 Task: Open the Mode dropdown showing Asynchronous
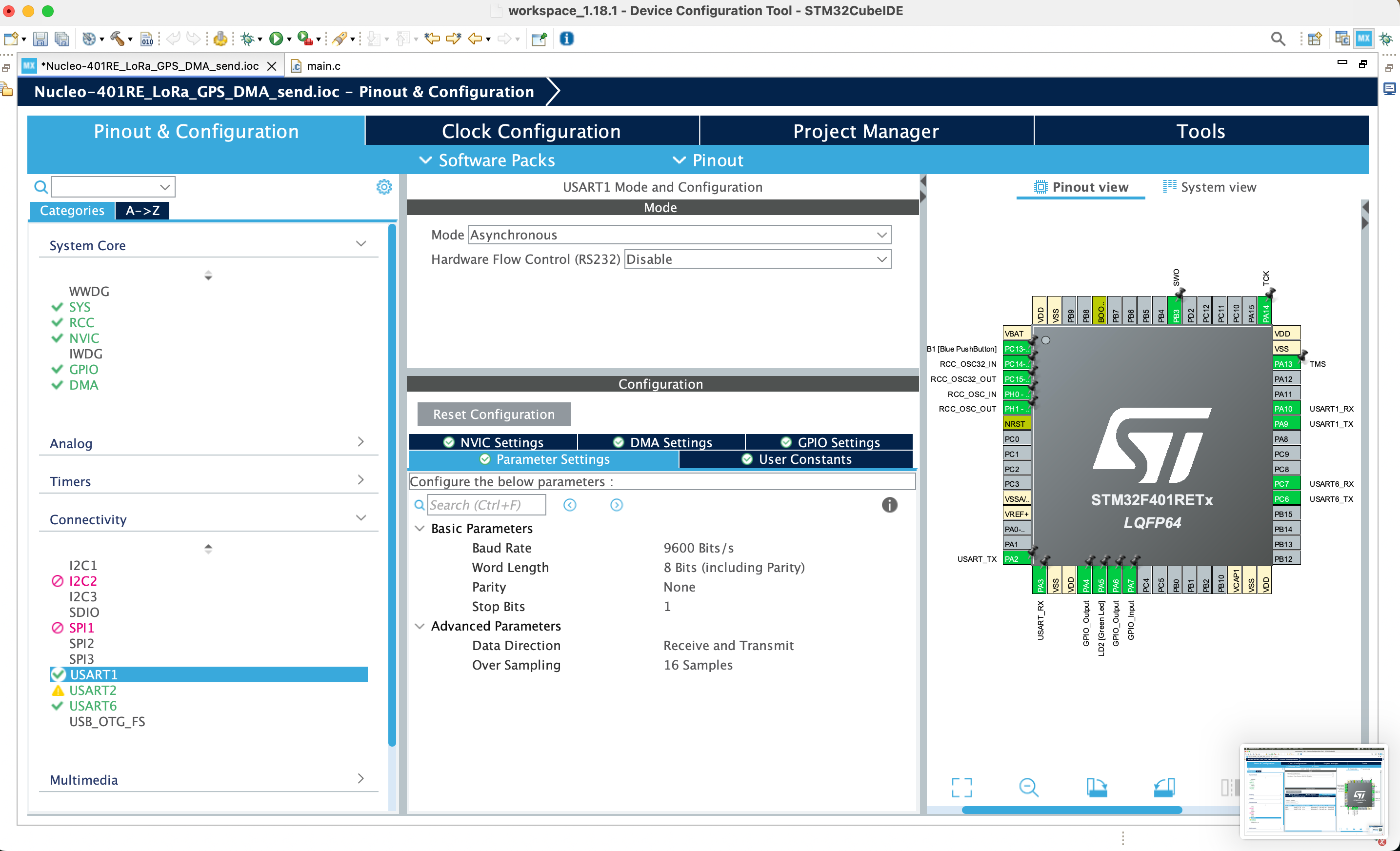[680, 235]
